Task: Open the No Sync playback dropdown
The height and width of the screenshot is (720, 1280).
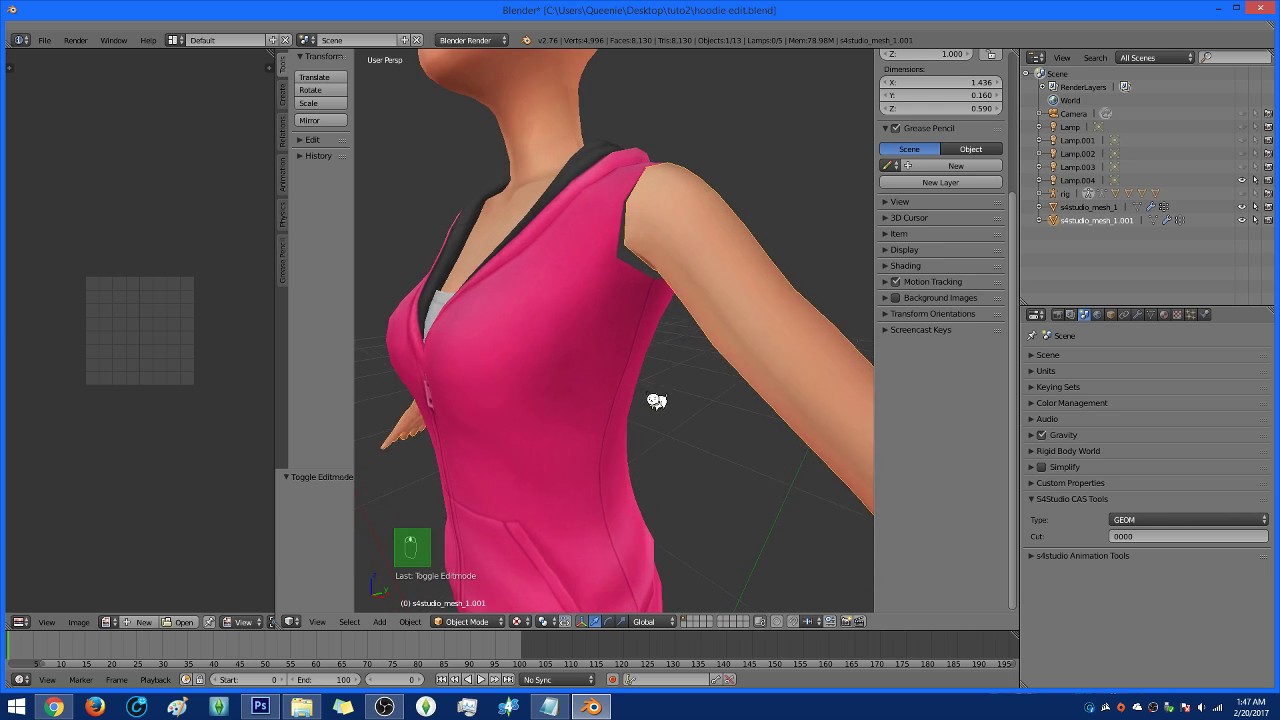Action: (x=558, y=680)
